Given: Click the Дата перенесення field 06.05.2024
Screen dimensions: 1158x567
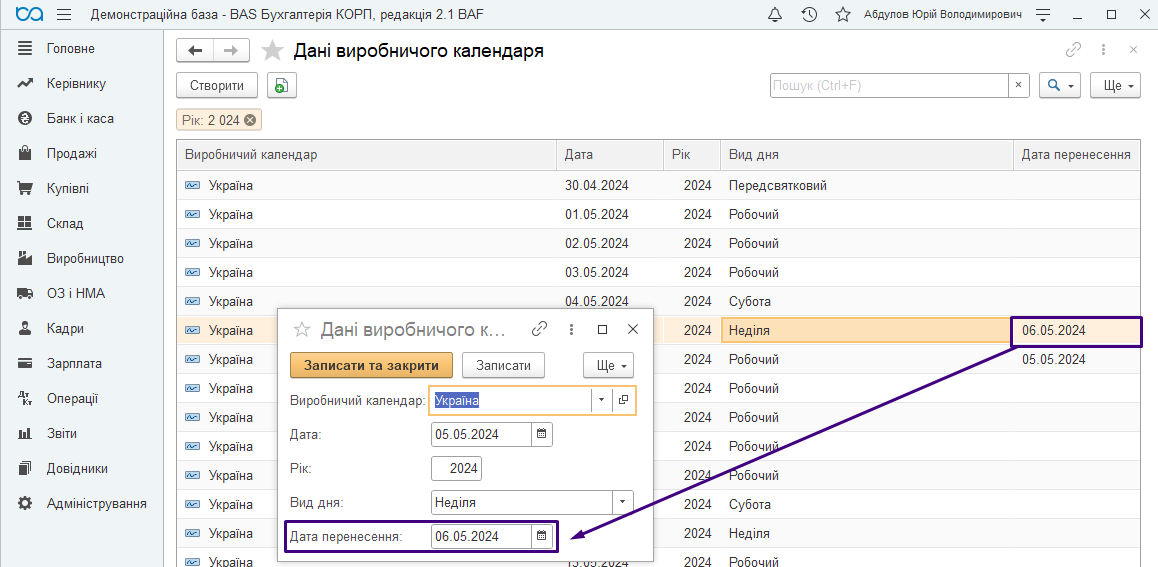Looking at the screenshot, I should coord(481,537).
